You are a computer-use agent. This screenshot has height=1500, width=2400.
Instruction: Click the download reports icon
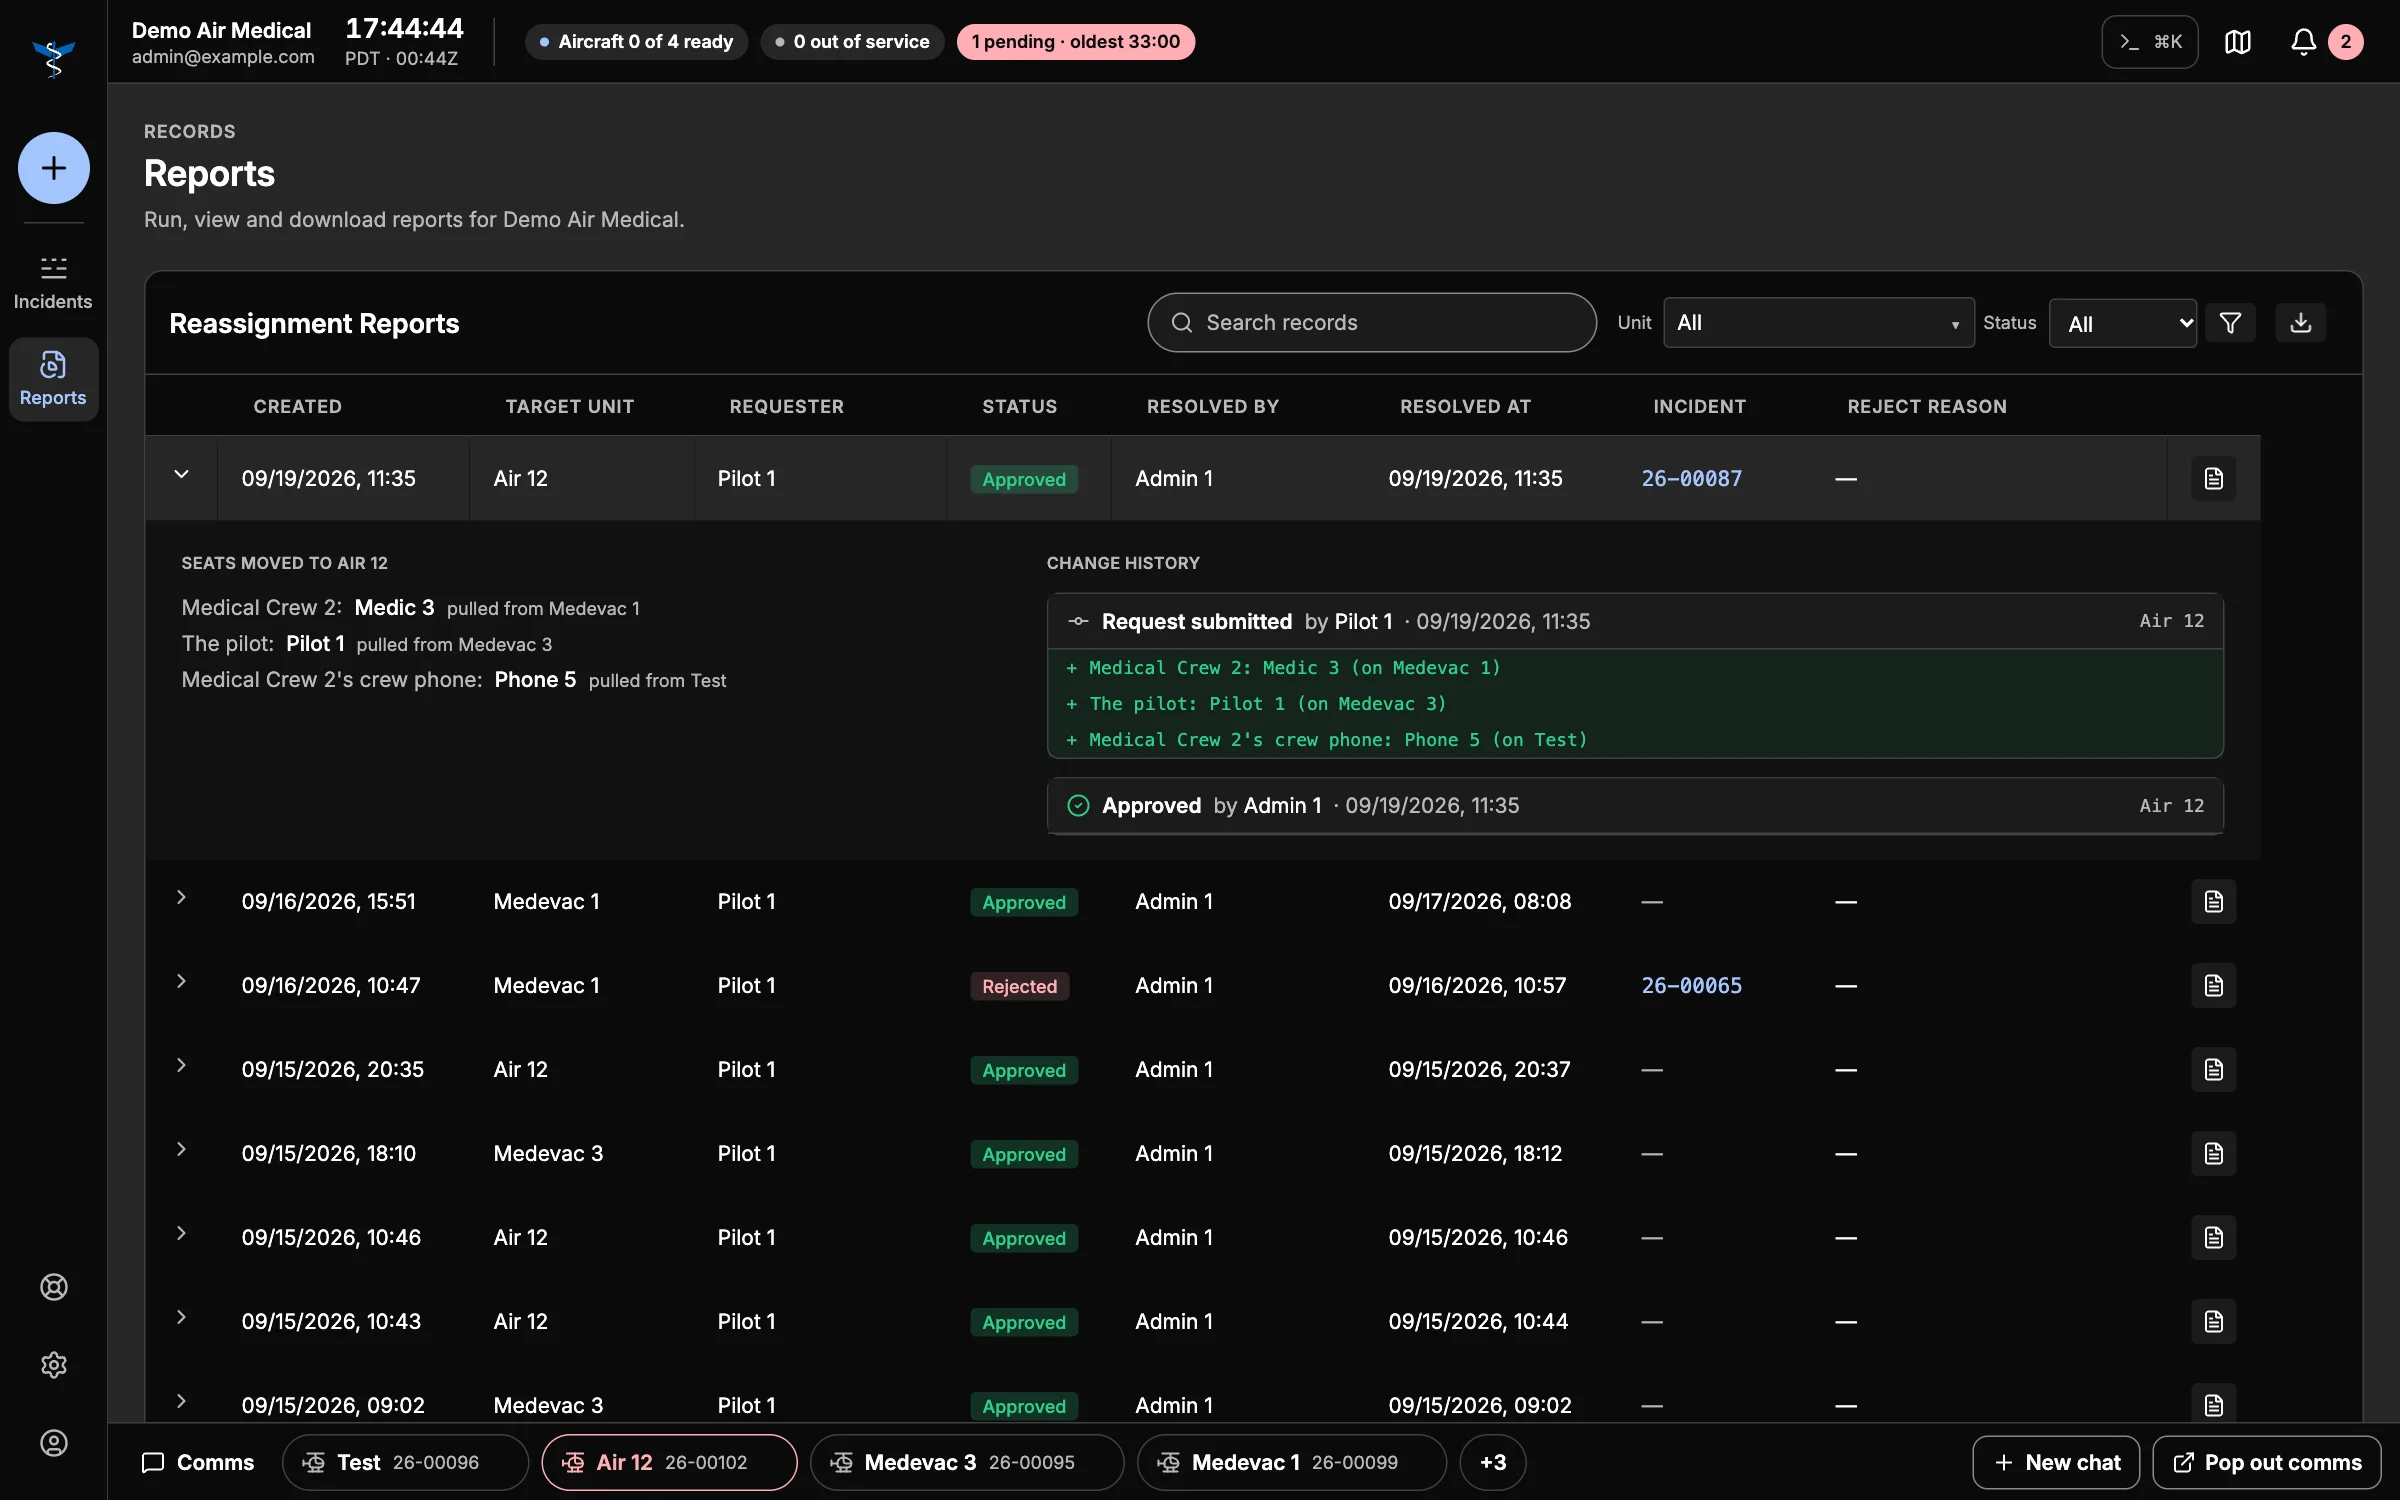(x=2300, y=323)
